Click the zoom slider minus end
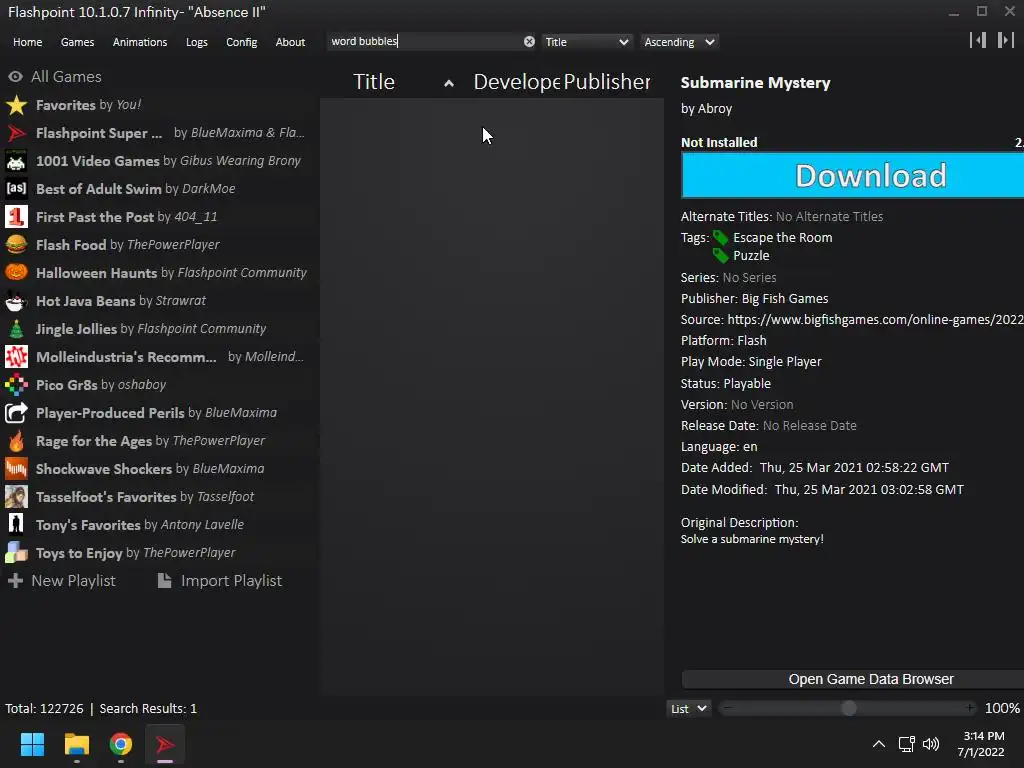This screenshot has height=768, width=1024. point(728,709)
